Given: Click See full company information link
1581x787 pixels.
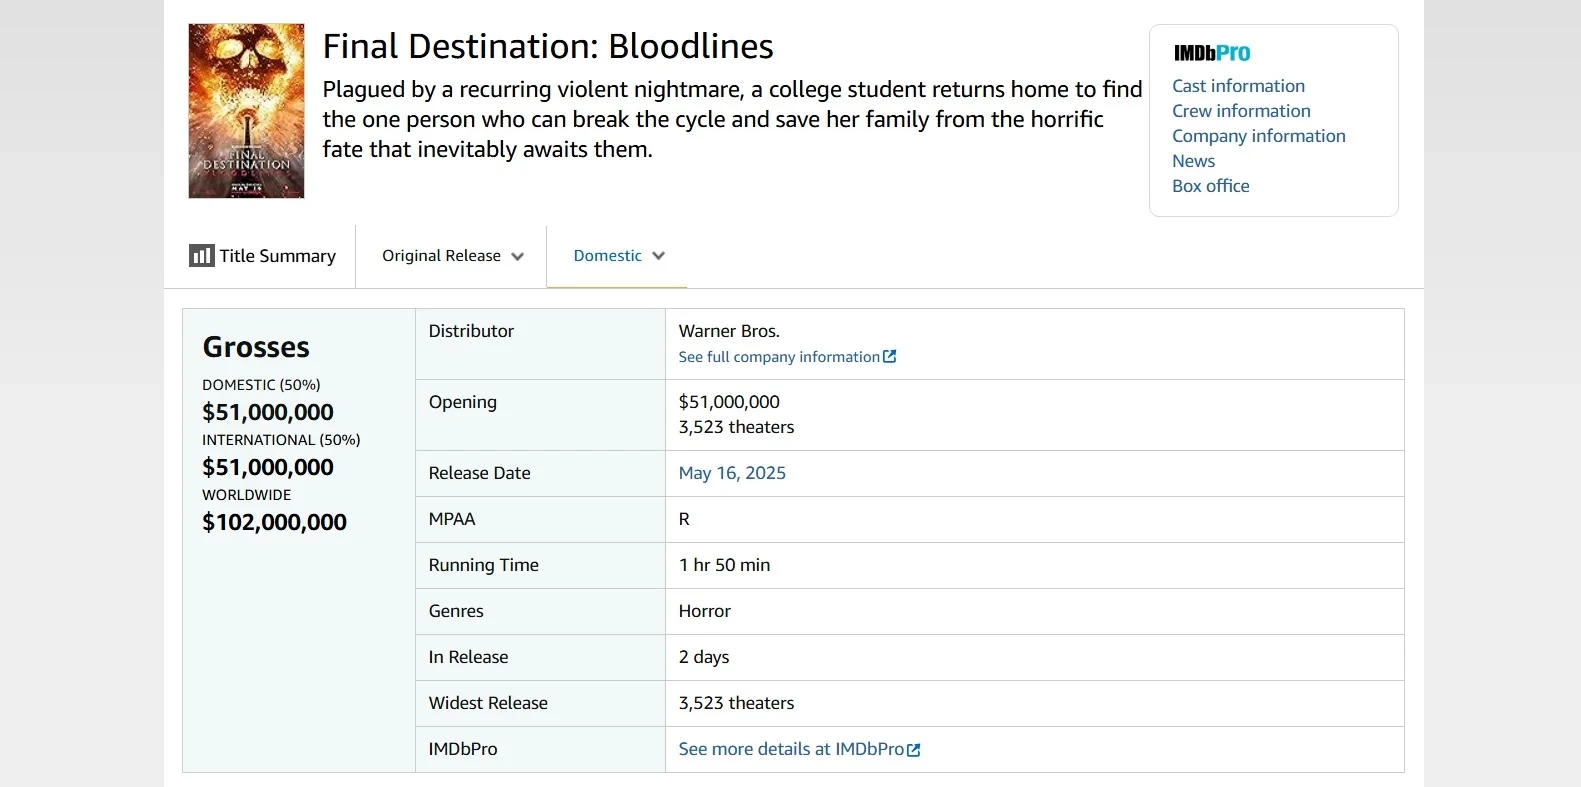Looking at the screenshot, I should click(x=778, y=357).
